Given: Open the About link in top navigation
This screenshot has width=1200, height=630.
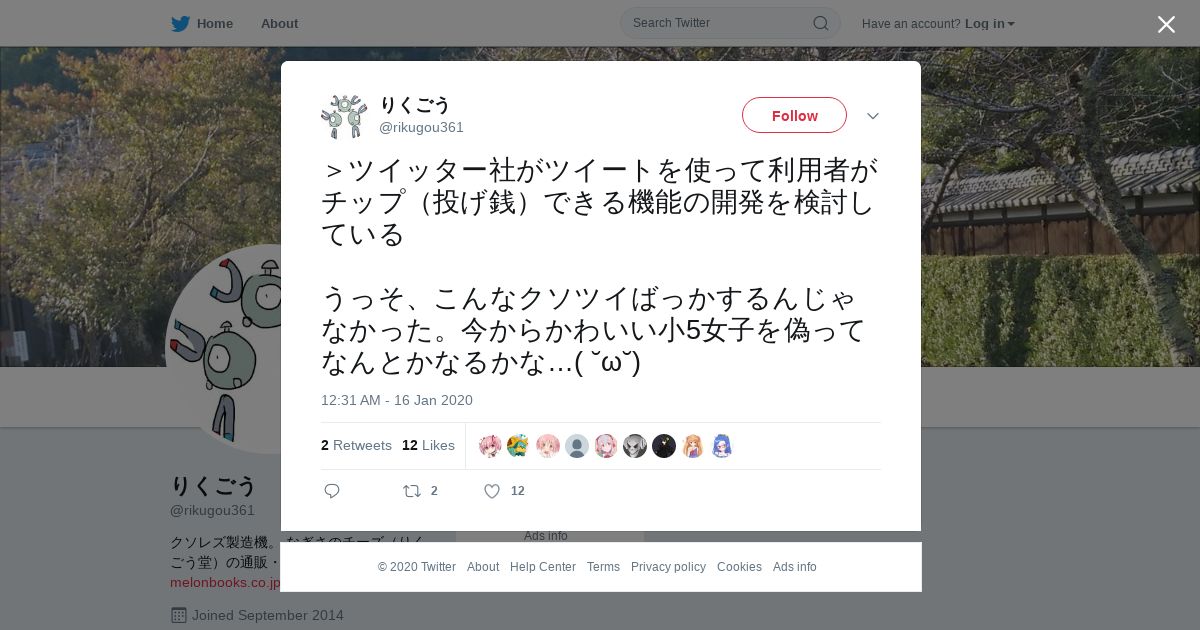Looking at the screenshot, I should click(x=279, y=23).
